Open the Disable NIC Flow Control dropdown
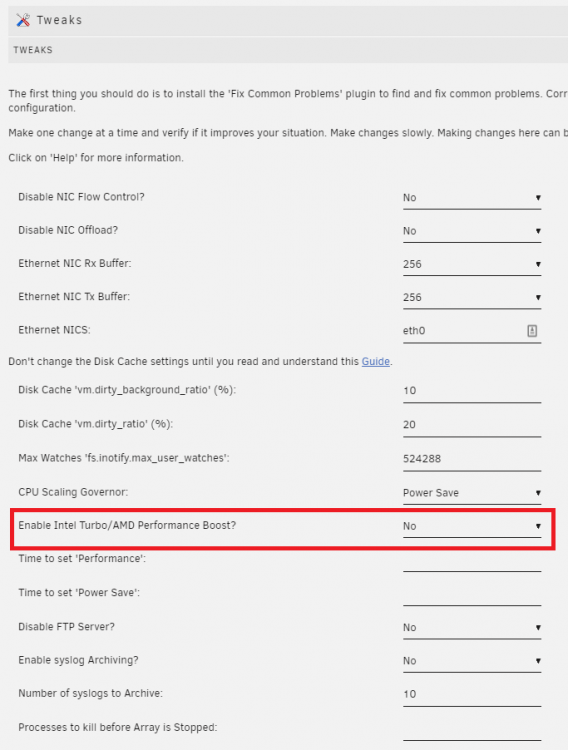568x750 pixels. coord(472,198)
